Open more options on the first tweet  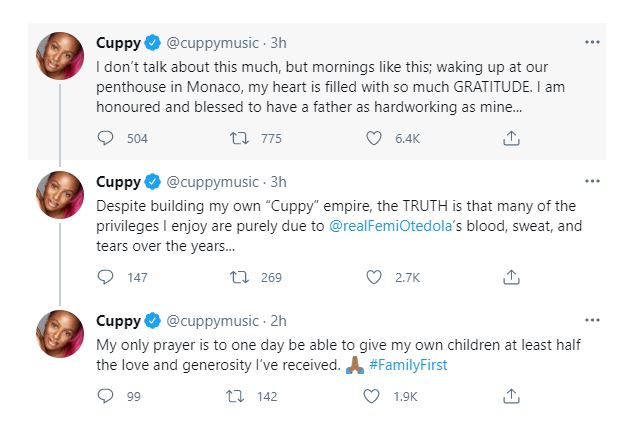[592, 44]
